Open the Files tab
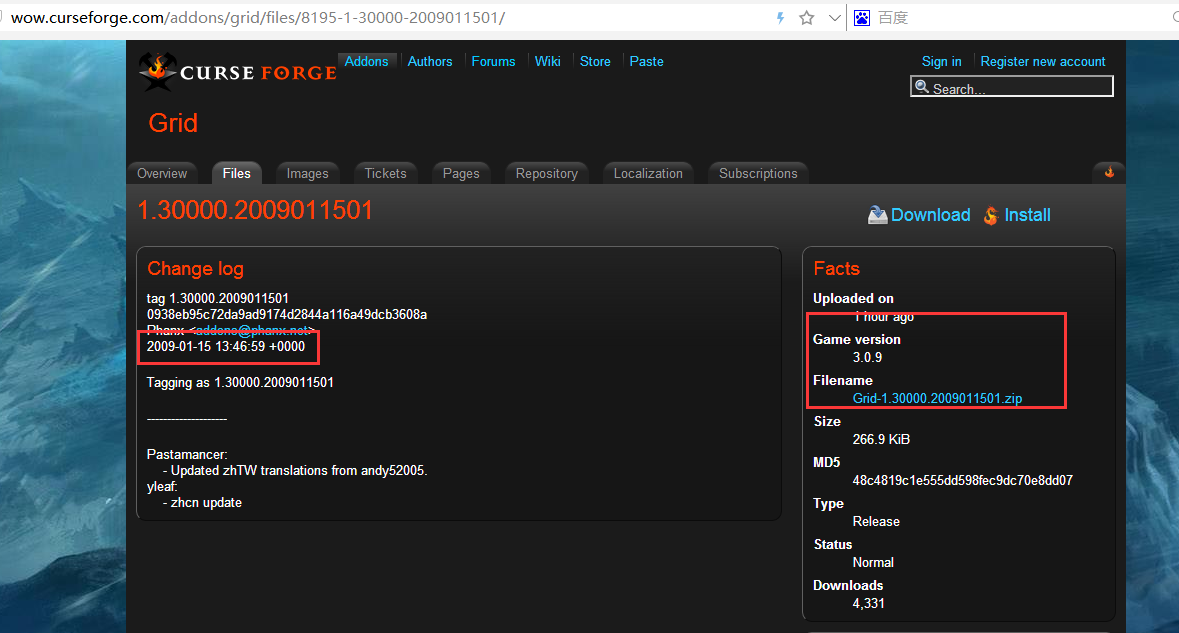1179x633 pixels. tap(236, 173)
